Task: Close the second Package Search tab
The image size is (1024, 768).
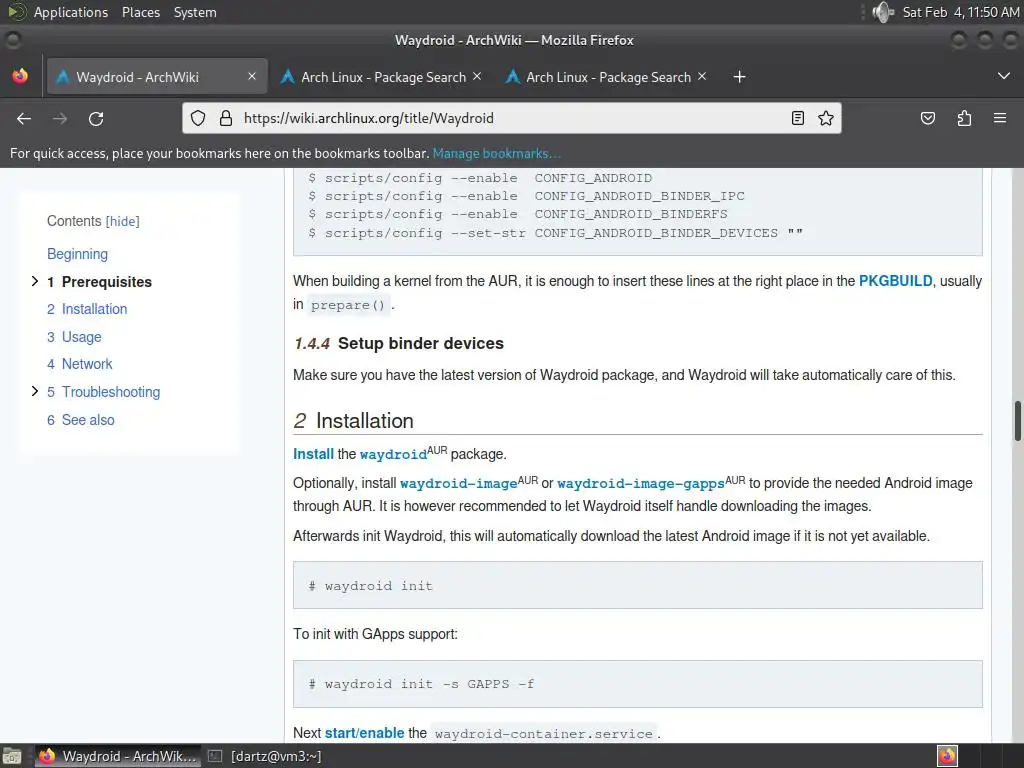Action: (x=477, y=76)
